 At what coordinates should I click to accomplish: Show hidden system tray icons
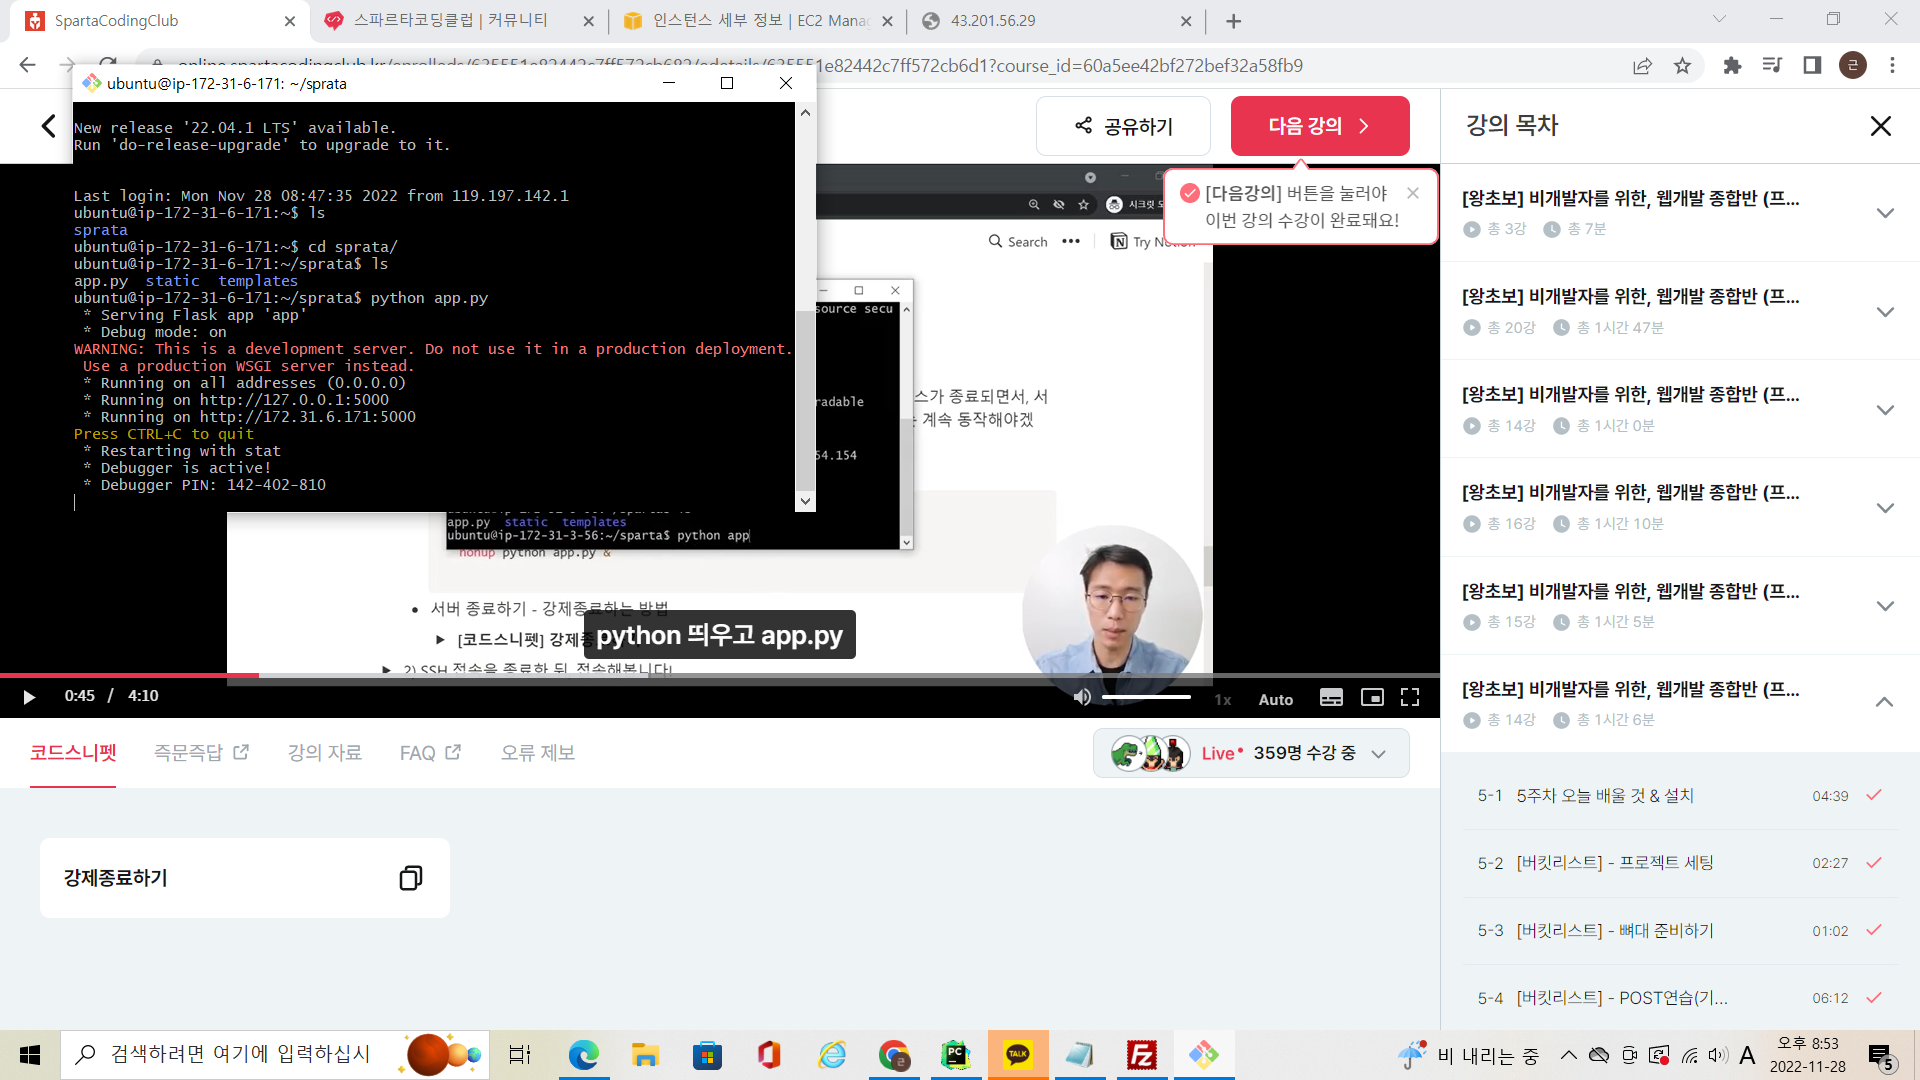pos(1568,1055)
